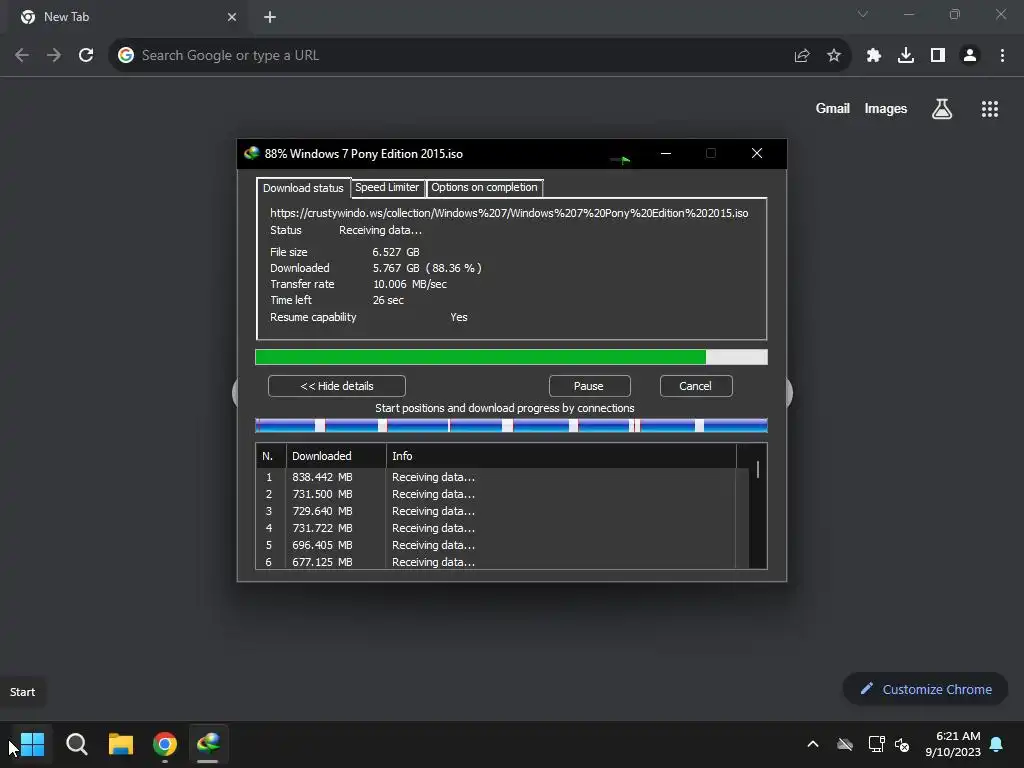Open a new tab with plus icon
Screen dimensions: 1024x768
click(270, 17)
